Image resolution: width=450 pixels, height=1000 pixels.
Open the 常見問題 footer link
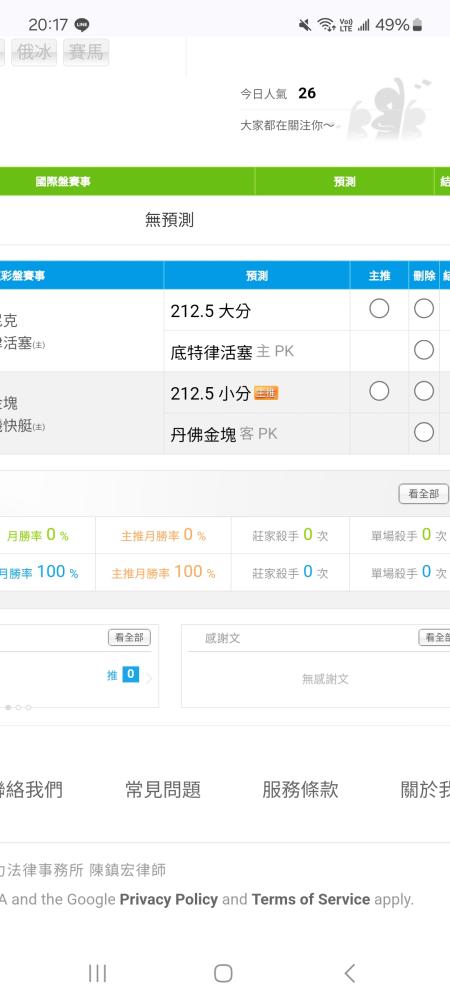(163, 790)
